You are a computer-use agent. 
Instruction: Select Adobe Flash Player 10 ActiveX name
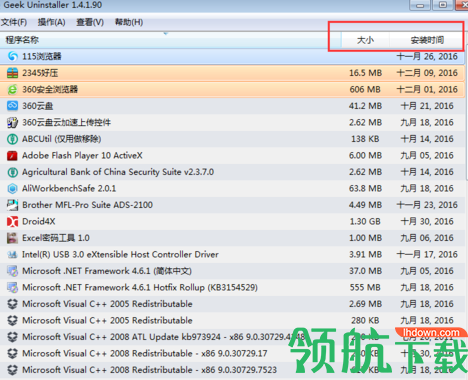tap(82, 155)
